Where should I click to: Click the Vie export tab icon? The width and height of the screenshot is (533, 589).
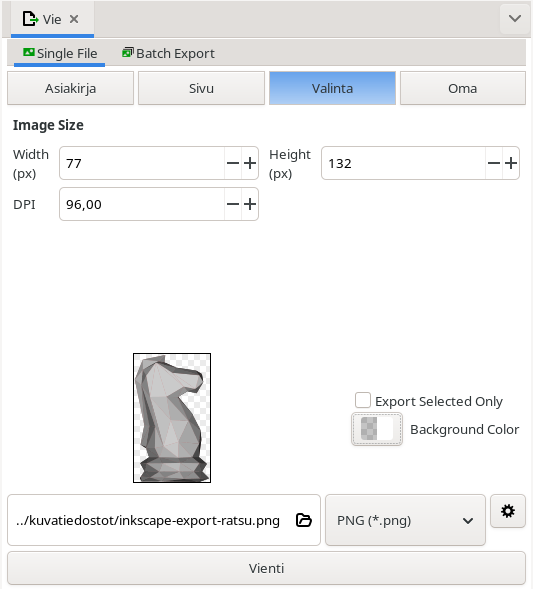coord(30,19)
